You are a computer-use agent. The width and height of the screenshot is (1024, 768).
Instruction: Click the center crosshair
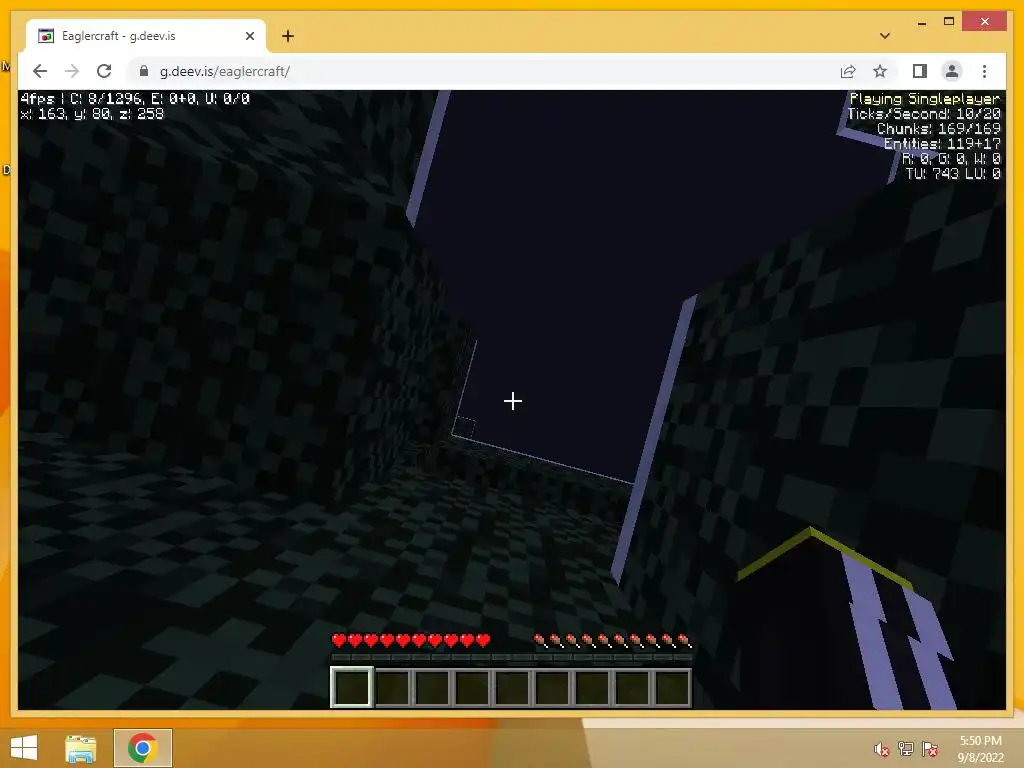tap(513, 401)
